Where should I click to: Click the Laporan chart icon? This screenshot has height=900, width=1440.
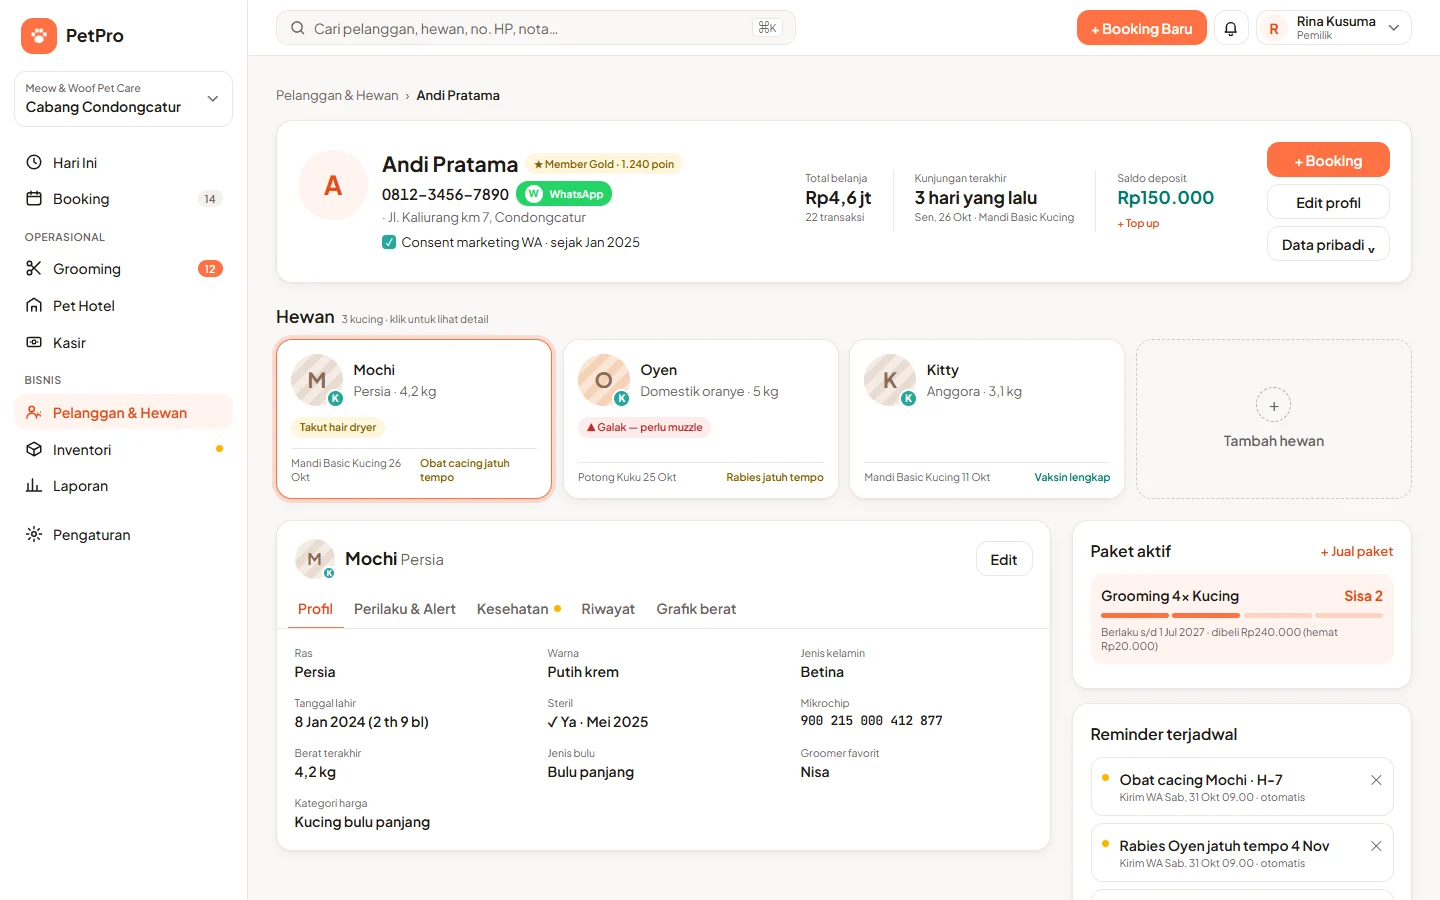tap(34, 486)
